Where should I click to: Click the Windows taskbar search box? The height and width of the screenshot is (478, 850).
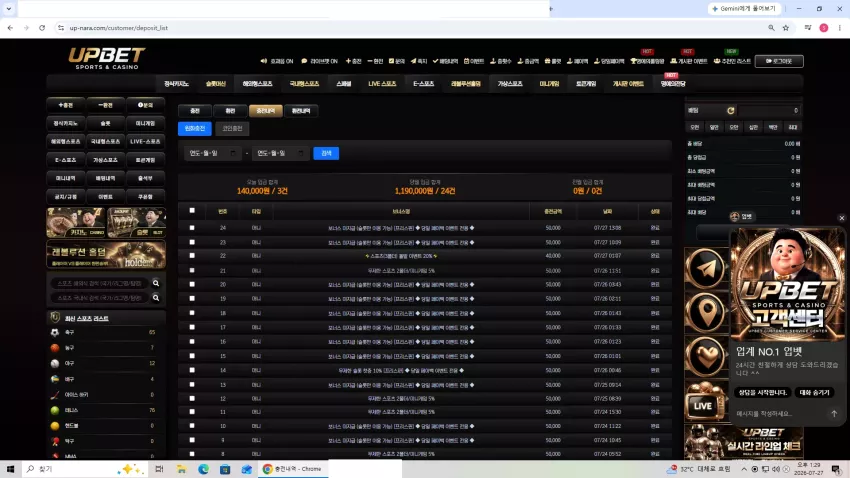[x=84, y=469]
